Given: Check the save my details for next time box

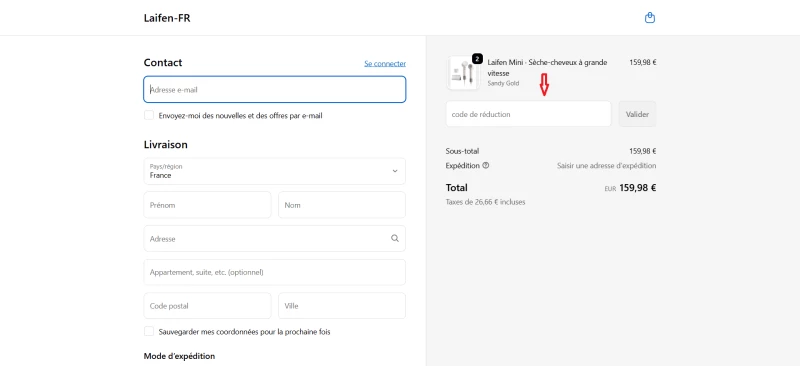Looking at the screenshot, I should (x=149, y=331).
